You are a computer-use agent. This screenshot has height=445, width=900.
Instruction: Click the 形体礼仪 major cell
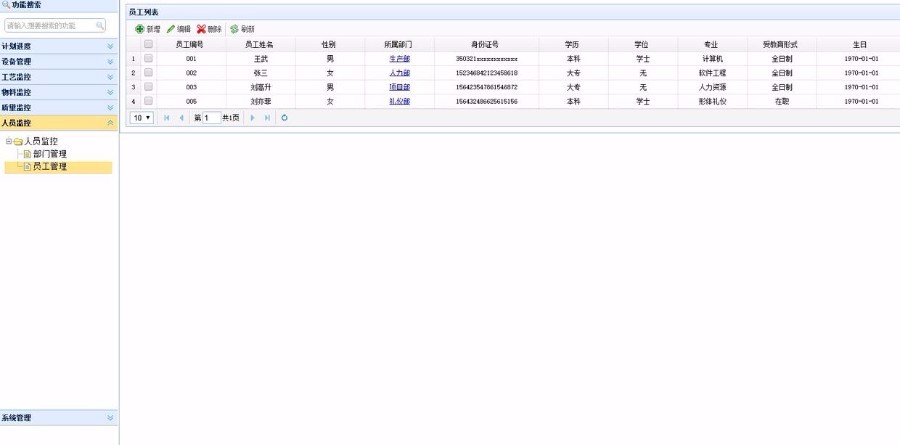712,101
